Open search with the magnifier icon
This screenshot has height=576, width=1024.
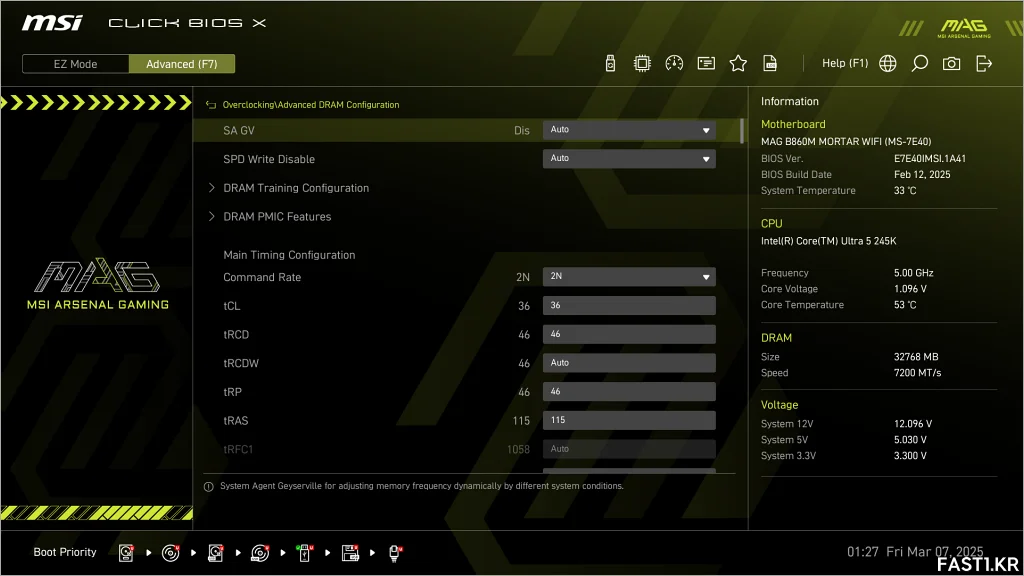coord(920,63)
